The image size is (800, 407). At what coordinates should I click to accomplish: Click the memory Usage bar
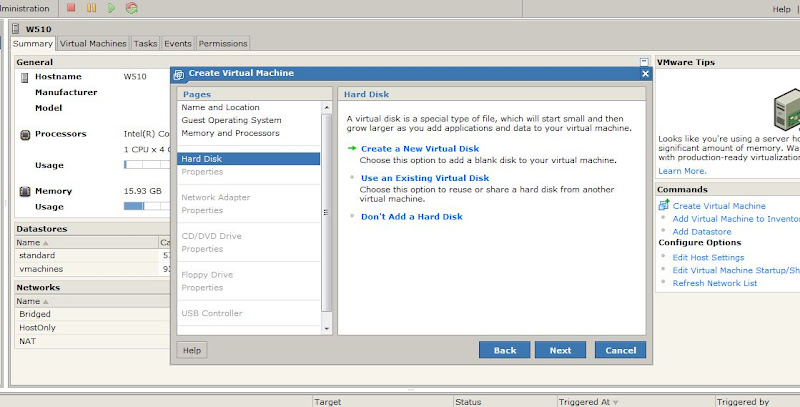(147, 206)
